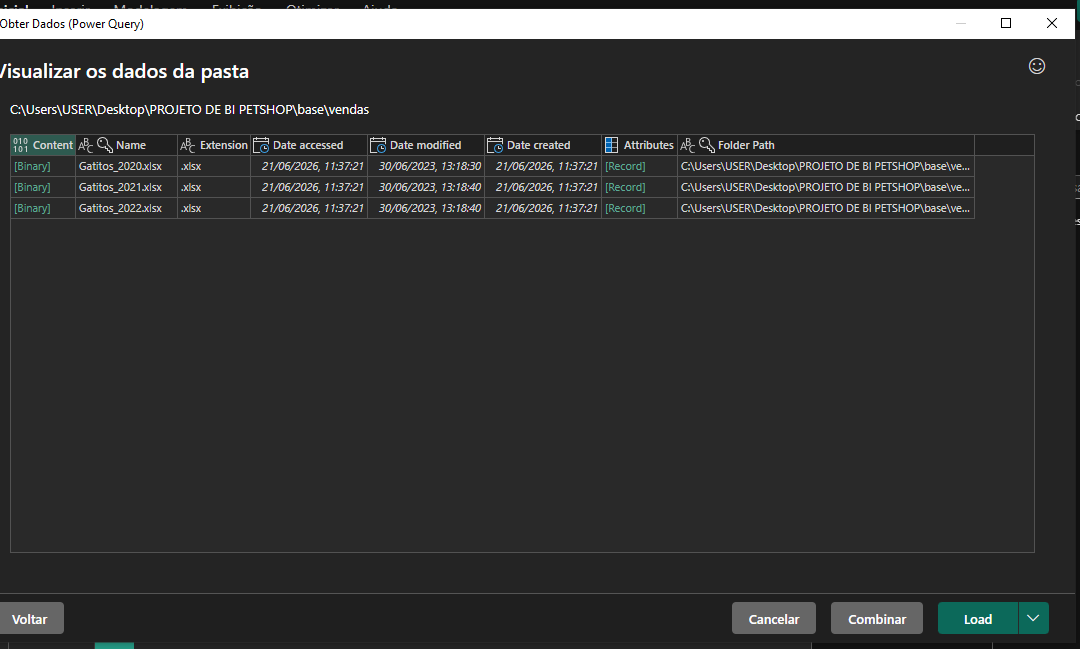Click the smiley feedback icon

tap(1037, 66)
